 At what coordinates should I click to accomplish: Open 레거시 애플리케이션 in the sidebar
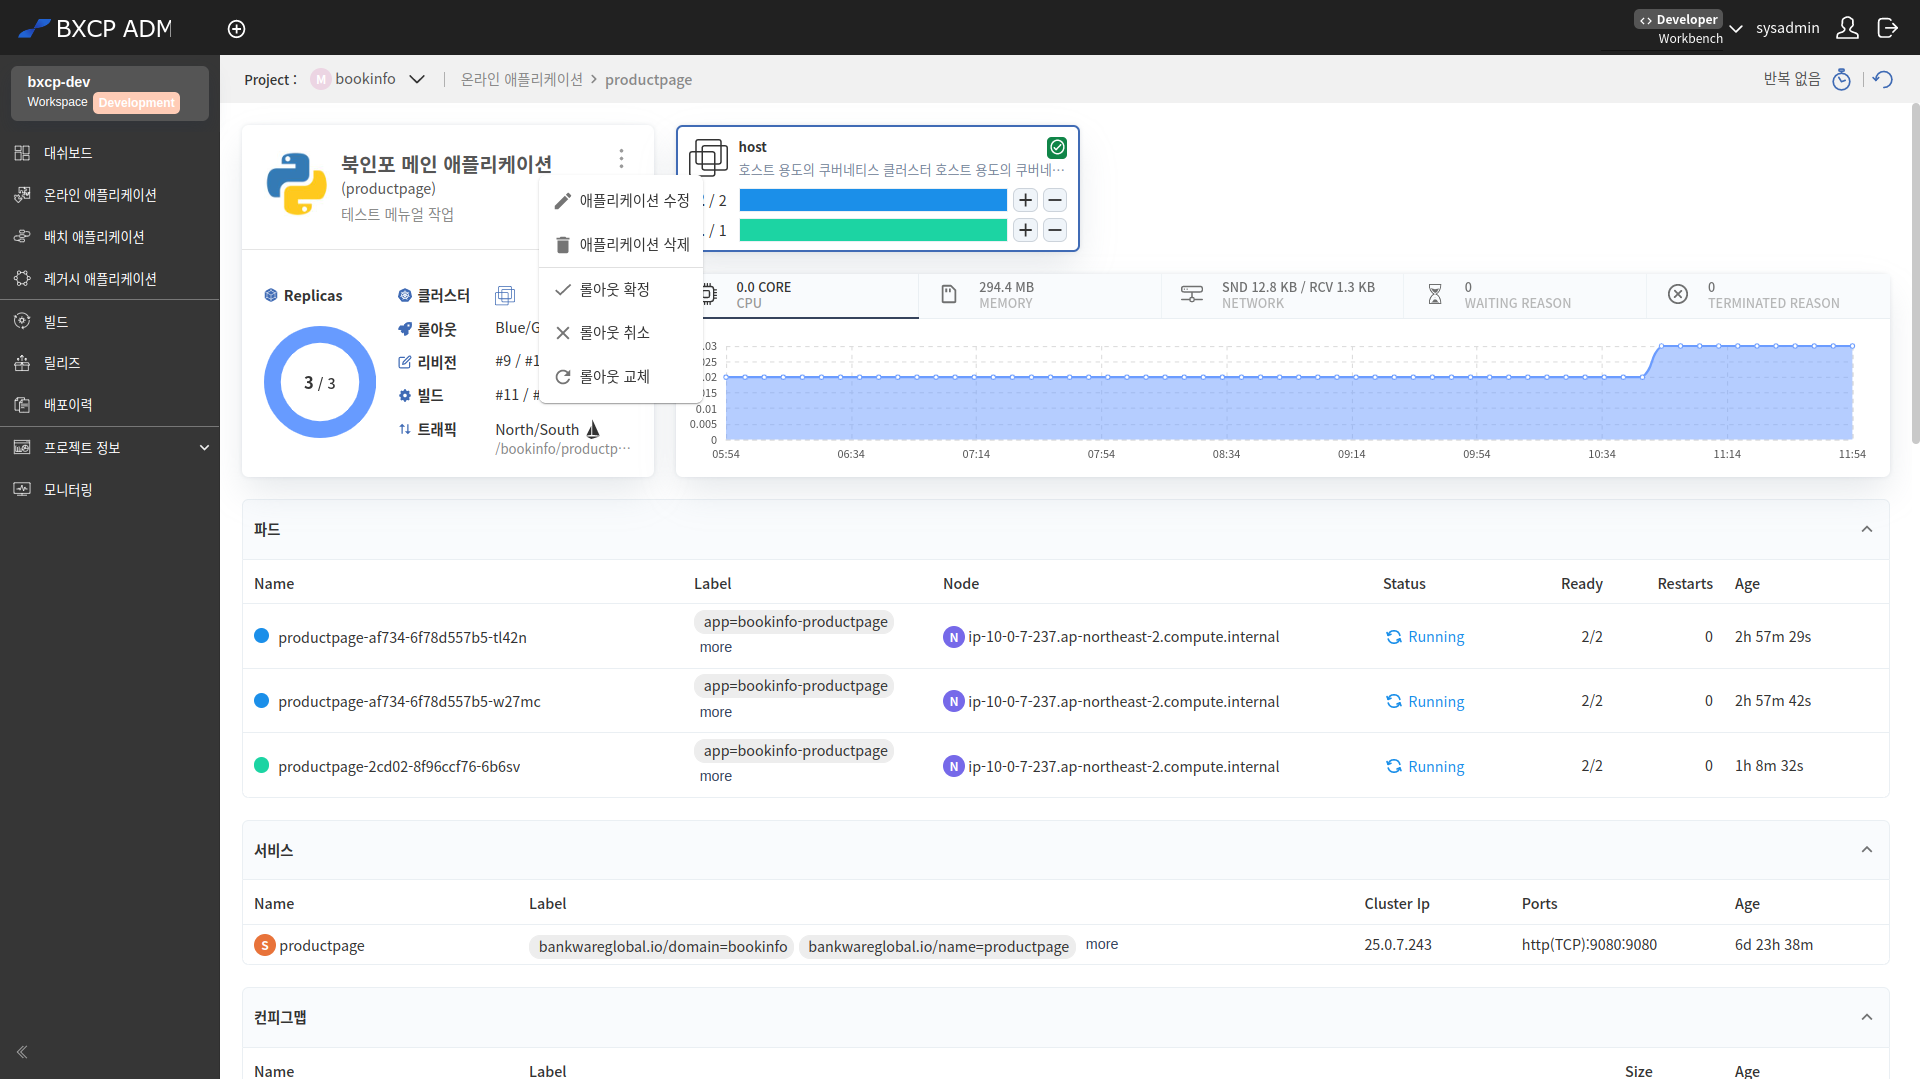click(110, 279)
